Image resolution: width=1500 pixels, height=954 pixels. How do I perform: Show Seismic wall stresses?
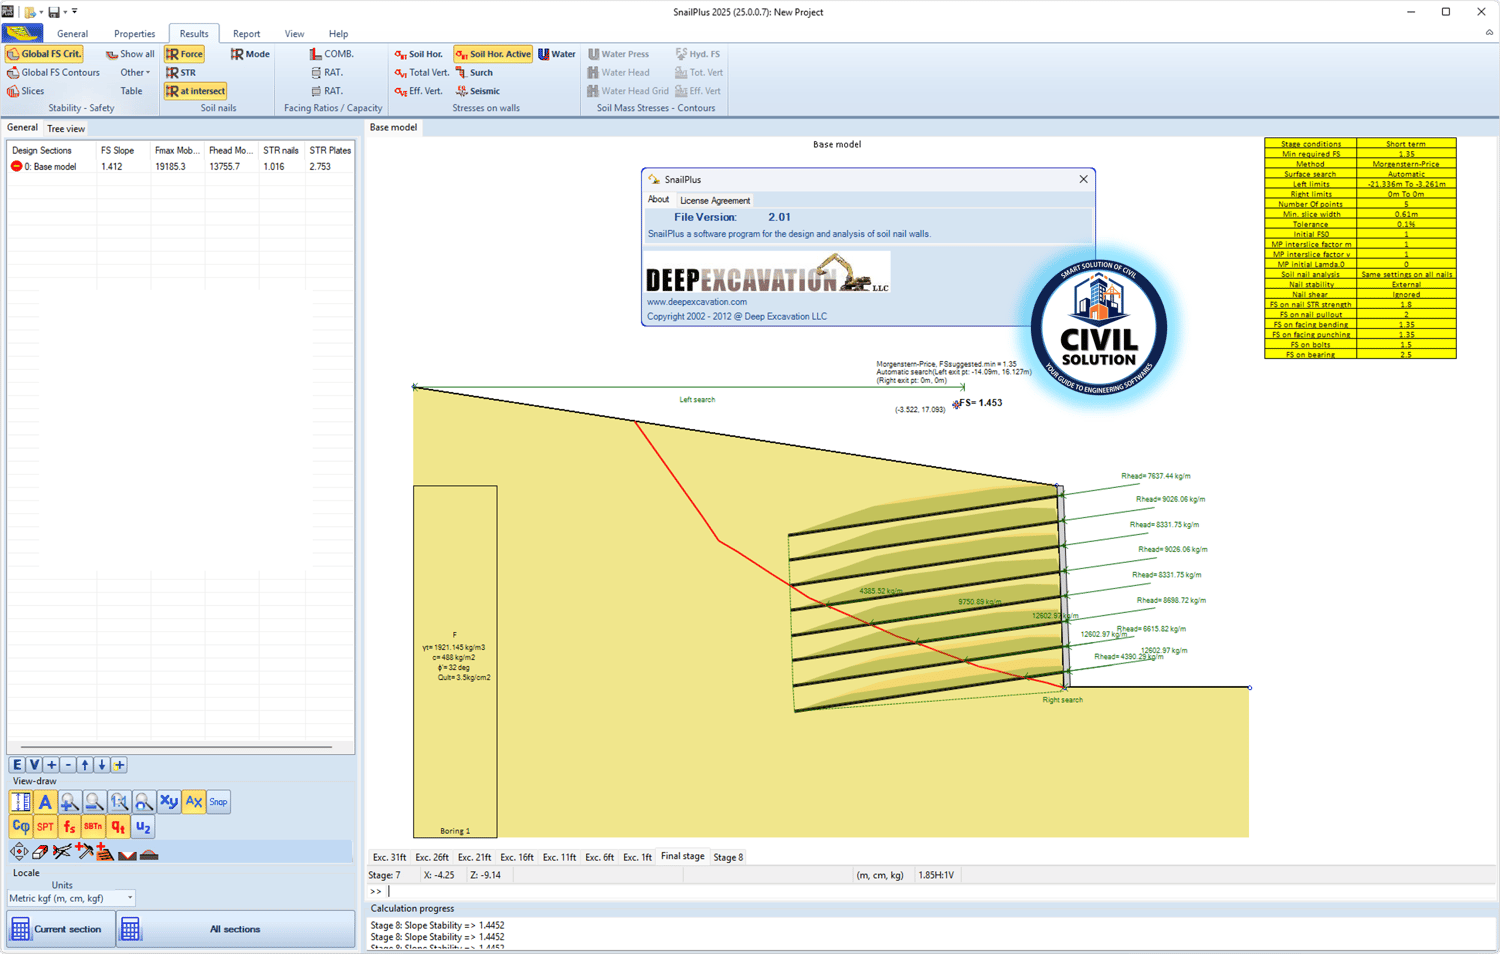(477, 91)
